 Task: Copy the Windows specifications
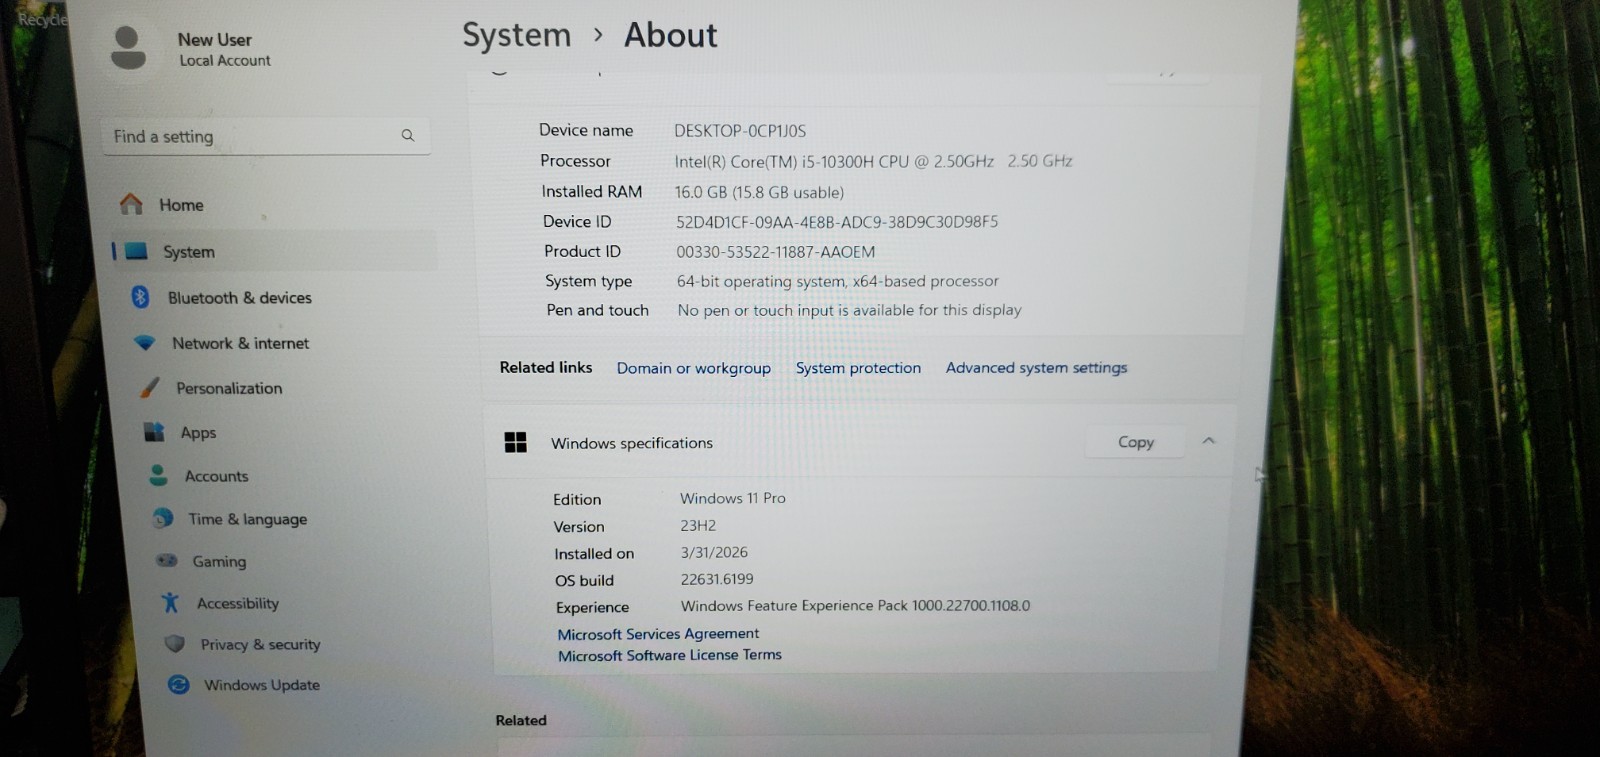(1136, 441)
